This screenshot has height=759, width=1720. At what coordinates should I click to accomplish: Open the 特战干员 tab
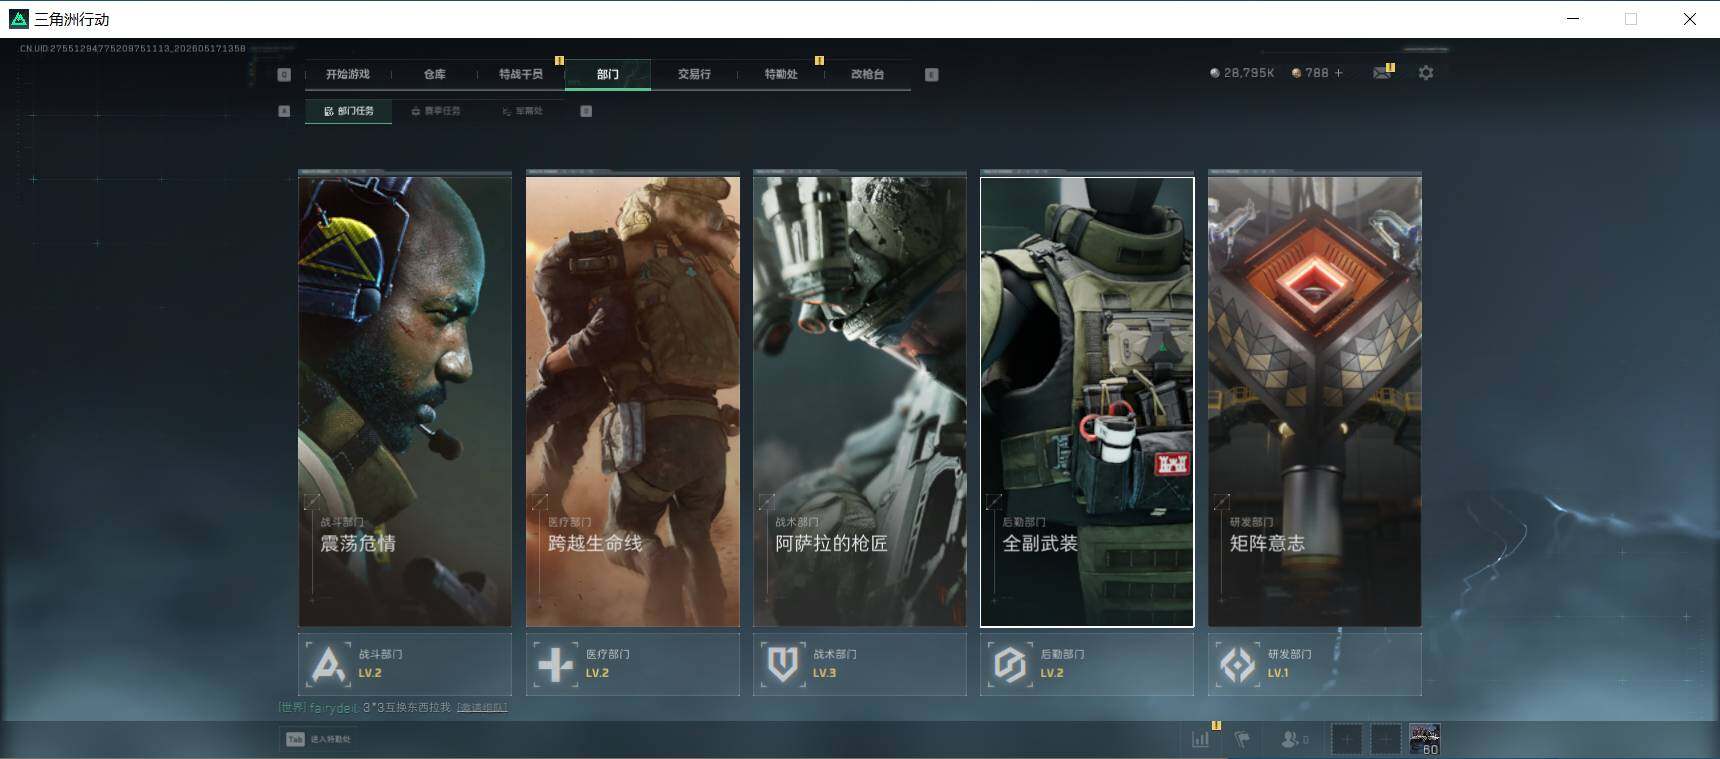[520, 74]
